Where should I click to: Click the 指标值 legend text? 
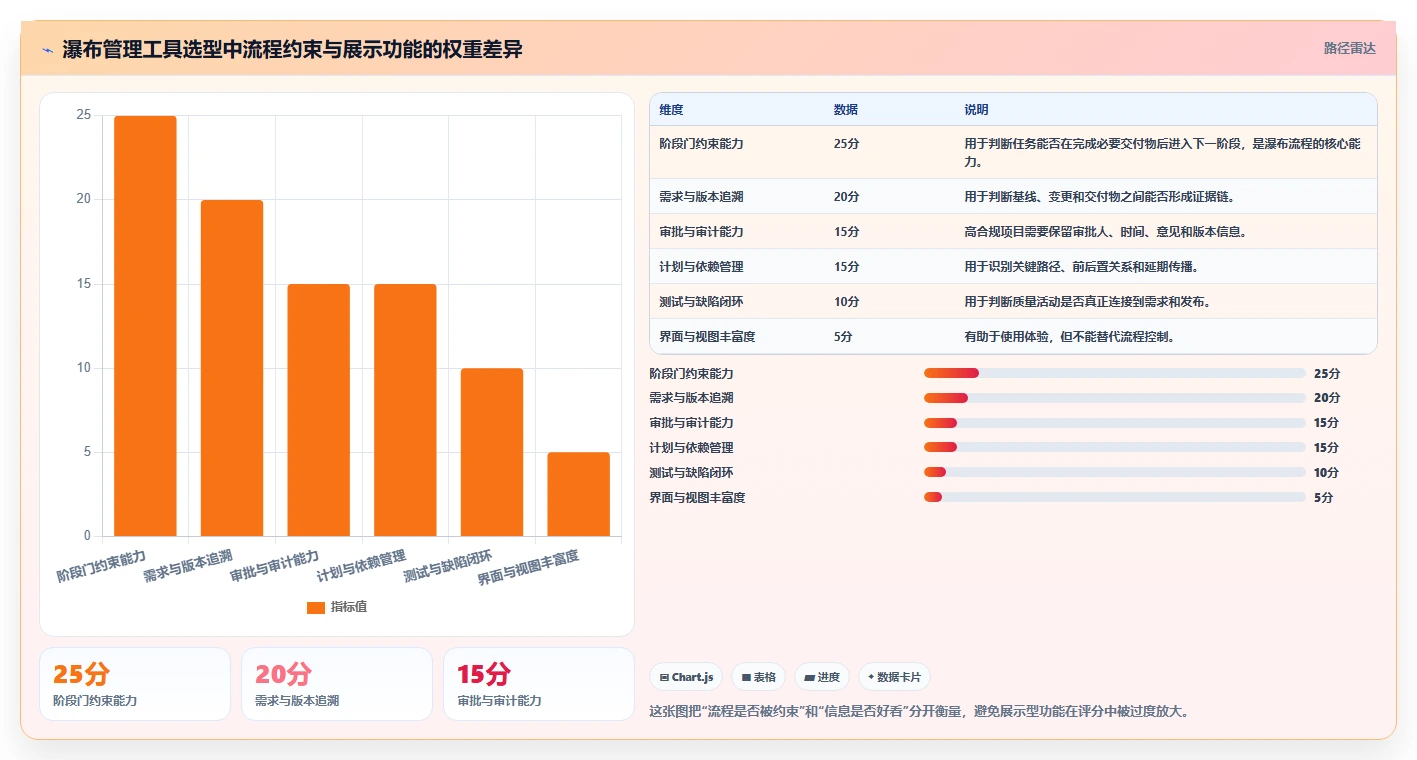coord(349,607)
